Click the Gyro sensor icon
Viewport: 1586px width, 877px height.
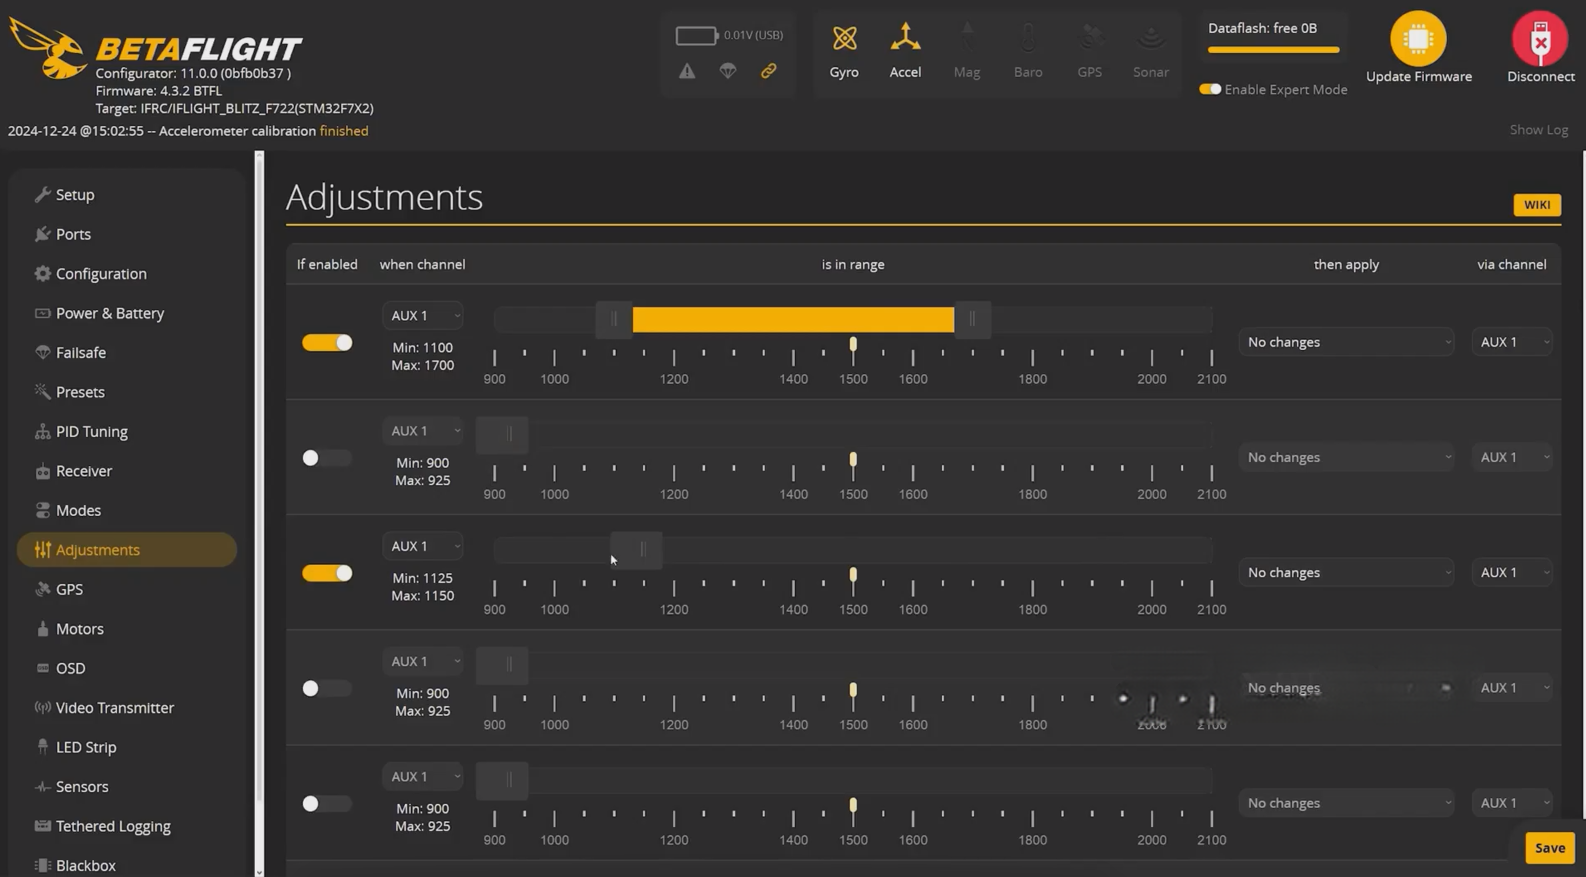tap(844, 38)
